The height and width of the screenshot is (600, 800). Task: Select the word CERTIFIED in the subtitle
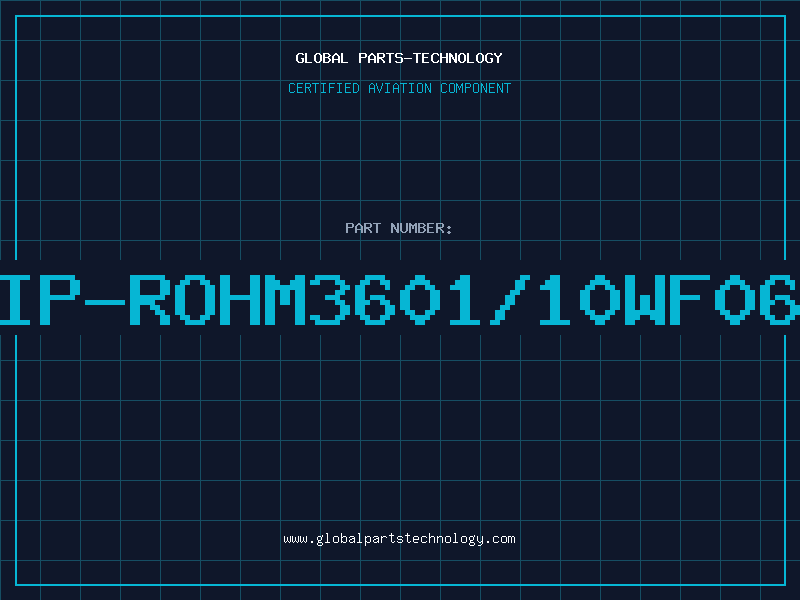point(323,88)
